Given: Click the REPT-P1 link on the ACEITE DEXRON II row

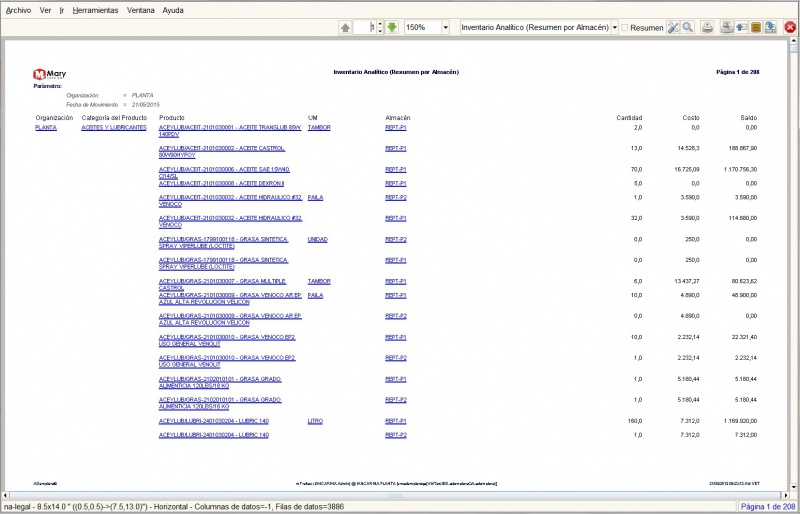Looking at the screenshot, I should 396,183.
